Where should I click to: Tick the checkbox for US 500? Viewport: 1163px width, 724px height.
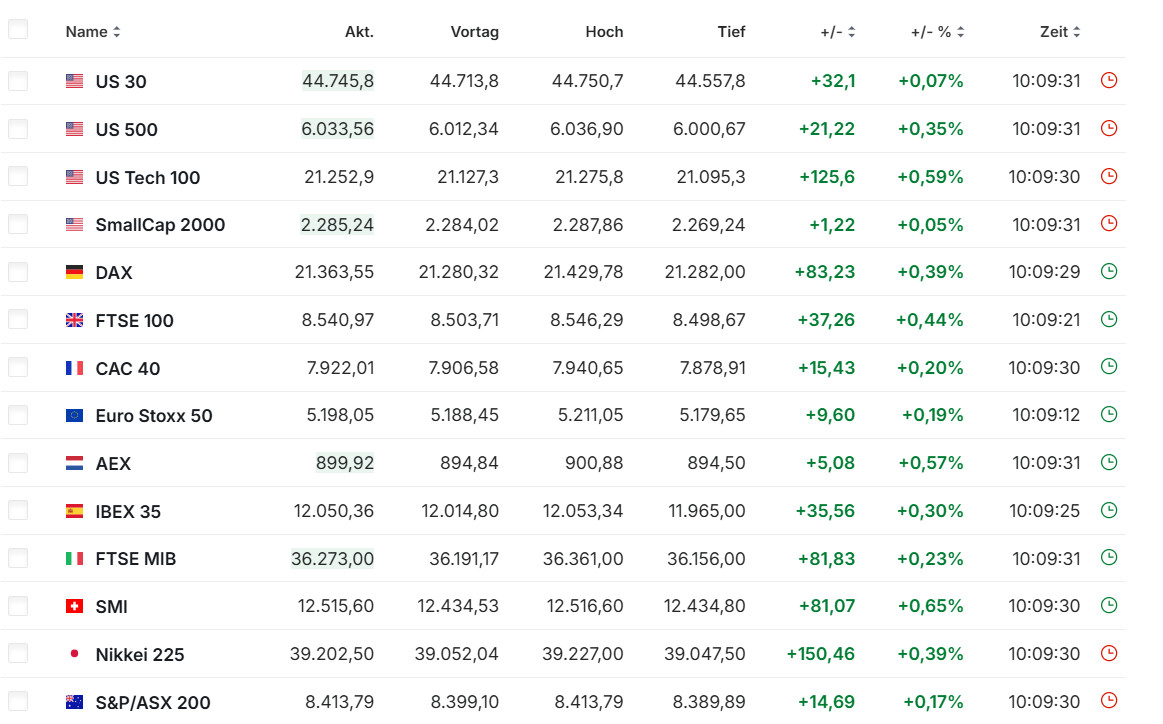tap(18, 129)
